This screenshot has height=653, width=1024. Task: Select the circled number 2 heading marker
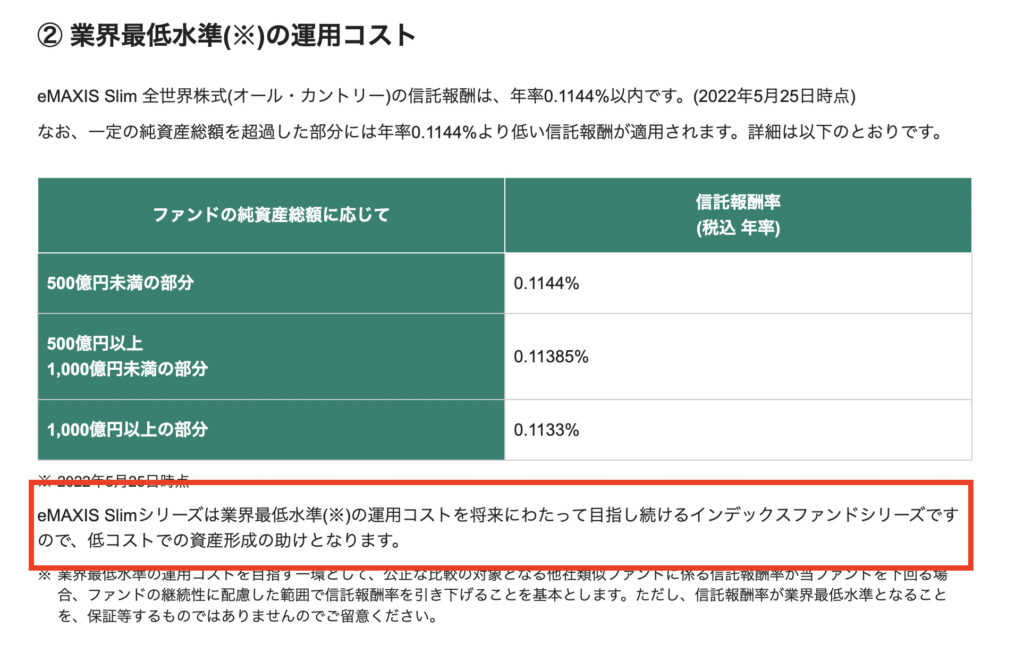click(49, 36)
